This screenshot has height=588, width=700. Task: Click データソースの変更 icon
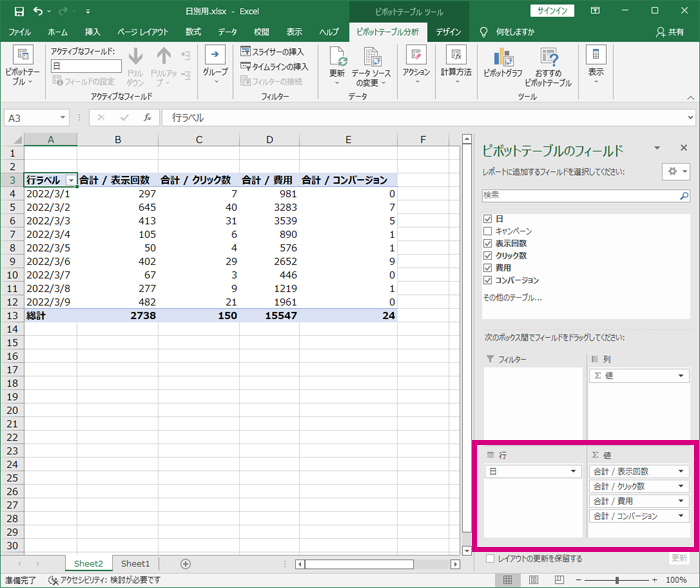point(373,57)
